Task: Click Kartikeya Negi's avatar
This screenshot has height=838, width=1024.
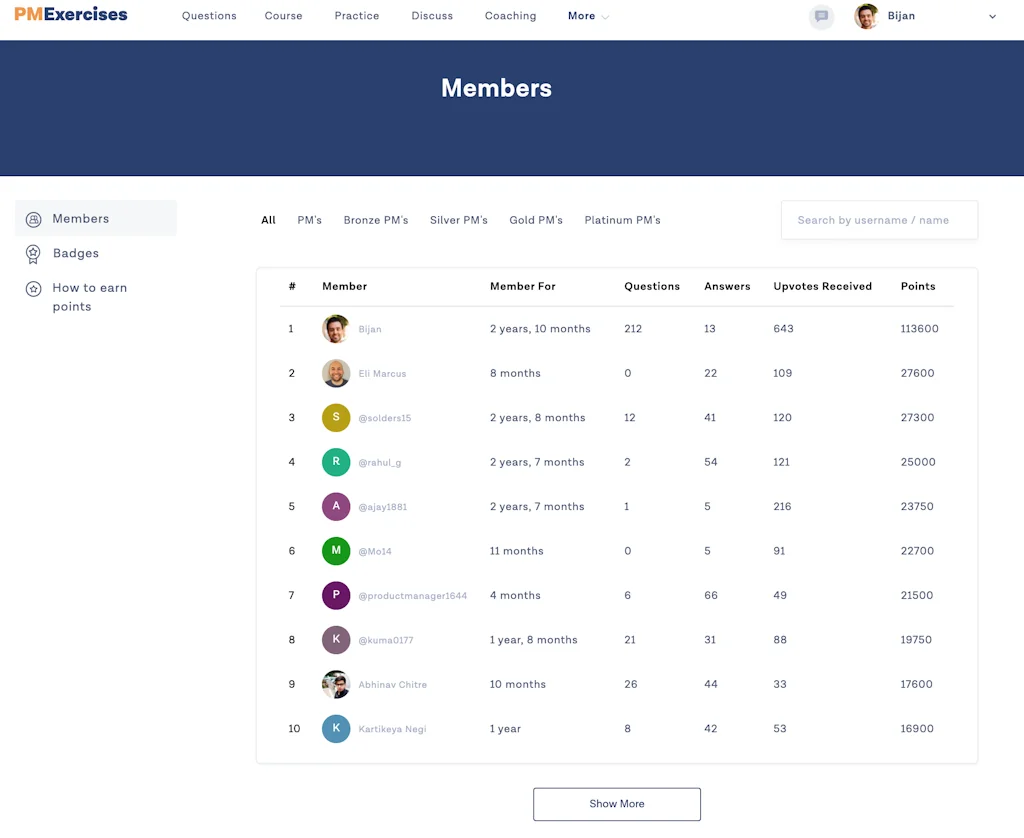Action: (335, 728)
